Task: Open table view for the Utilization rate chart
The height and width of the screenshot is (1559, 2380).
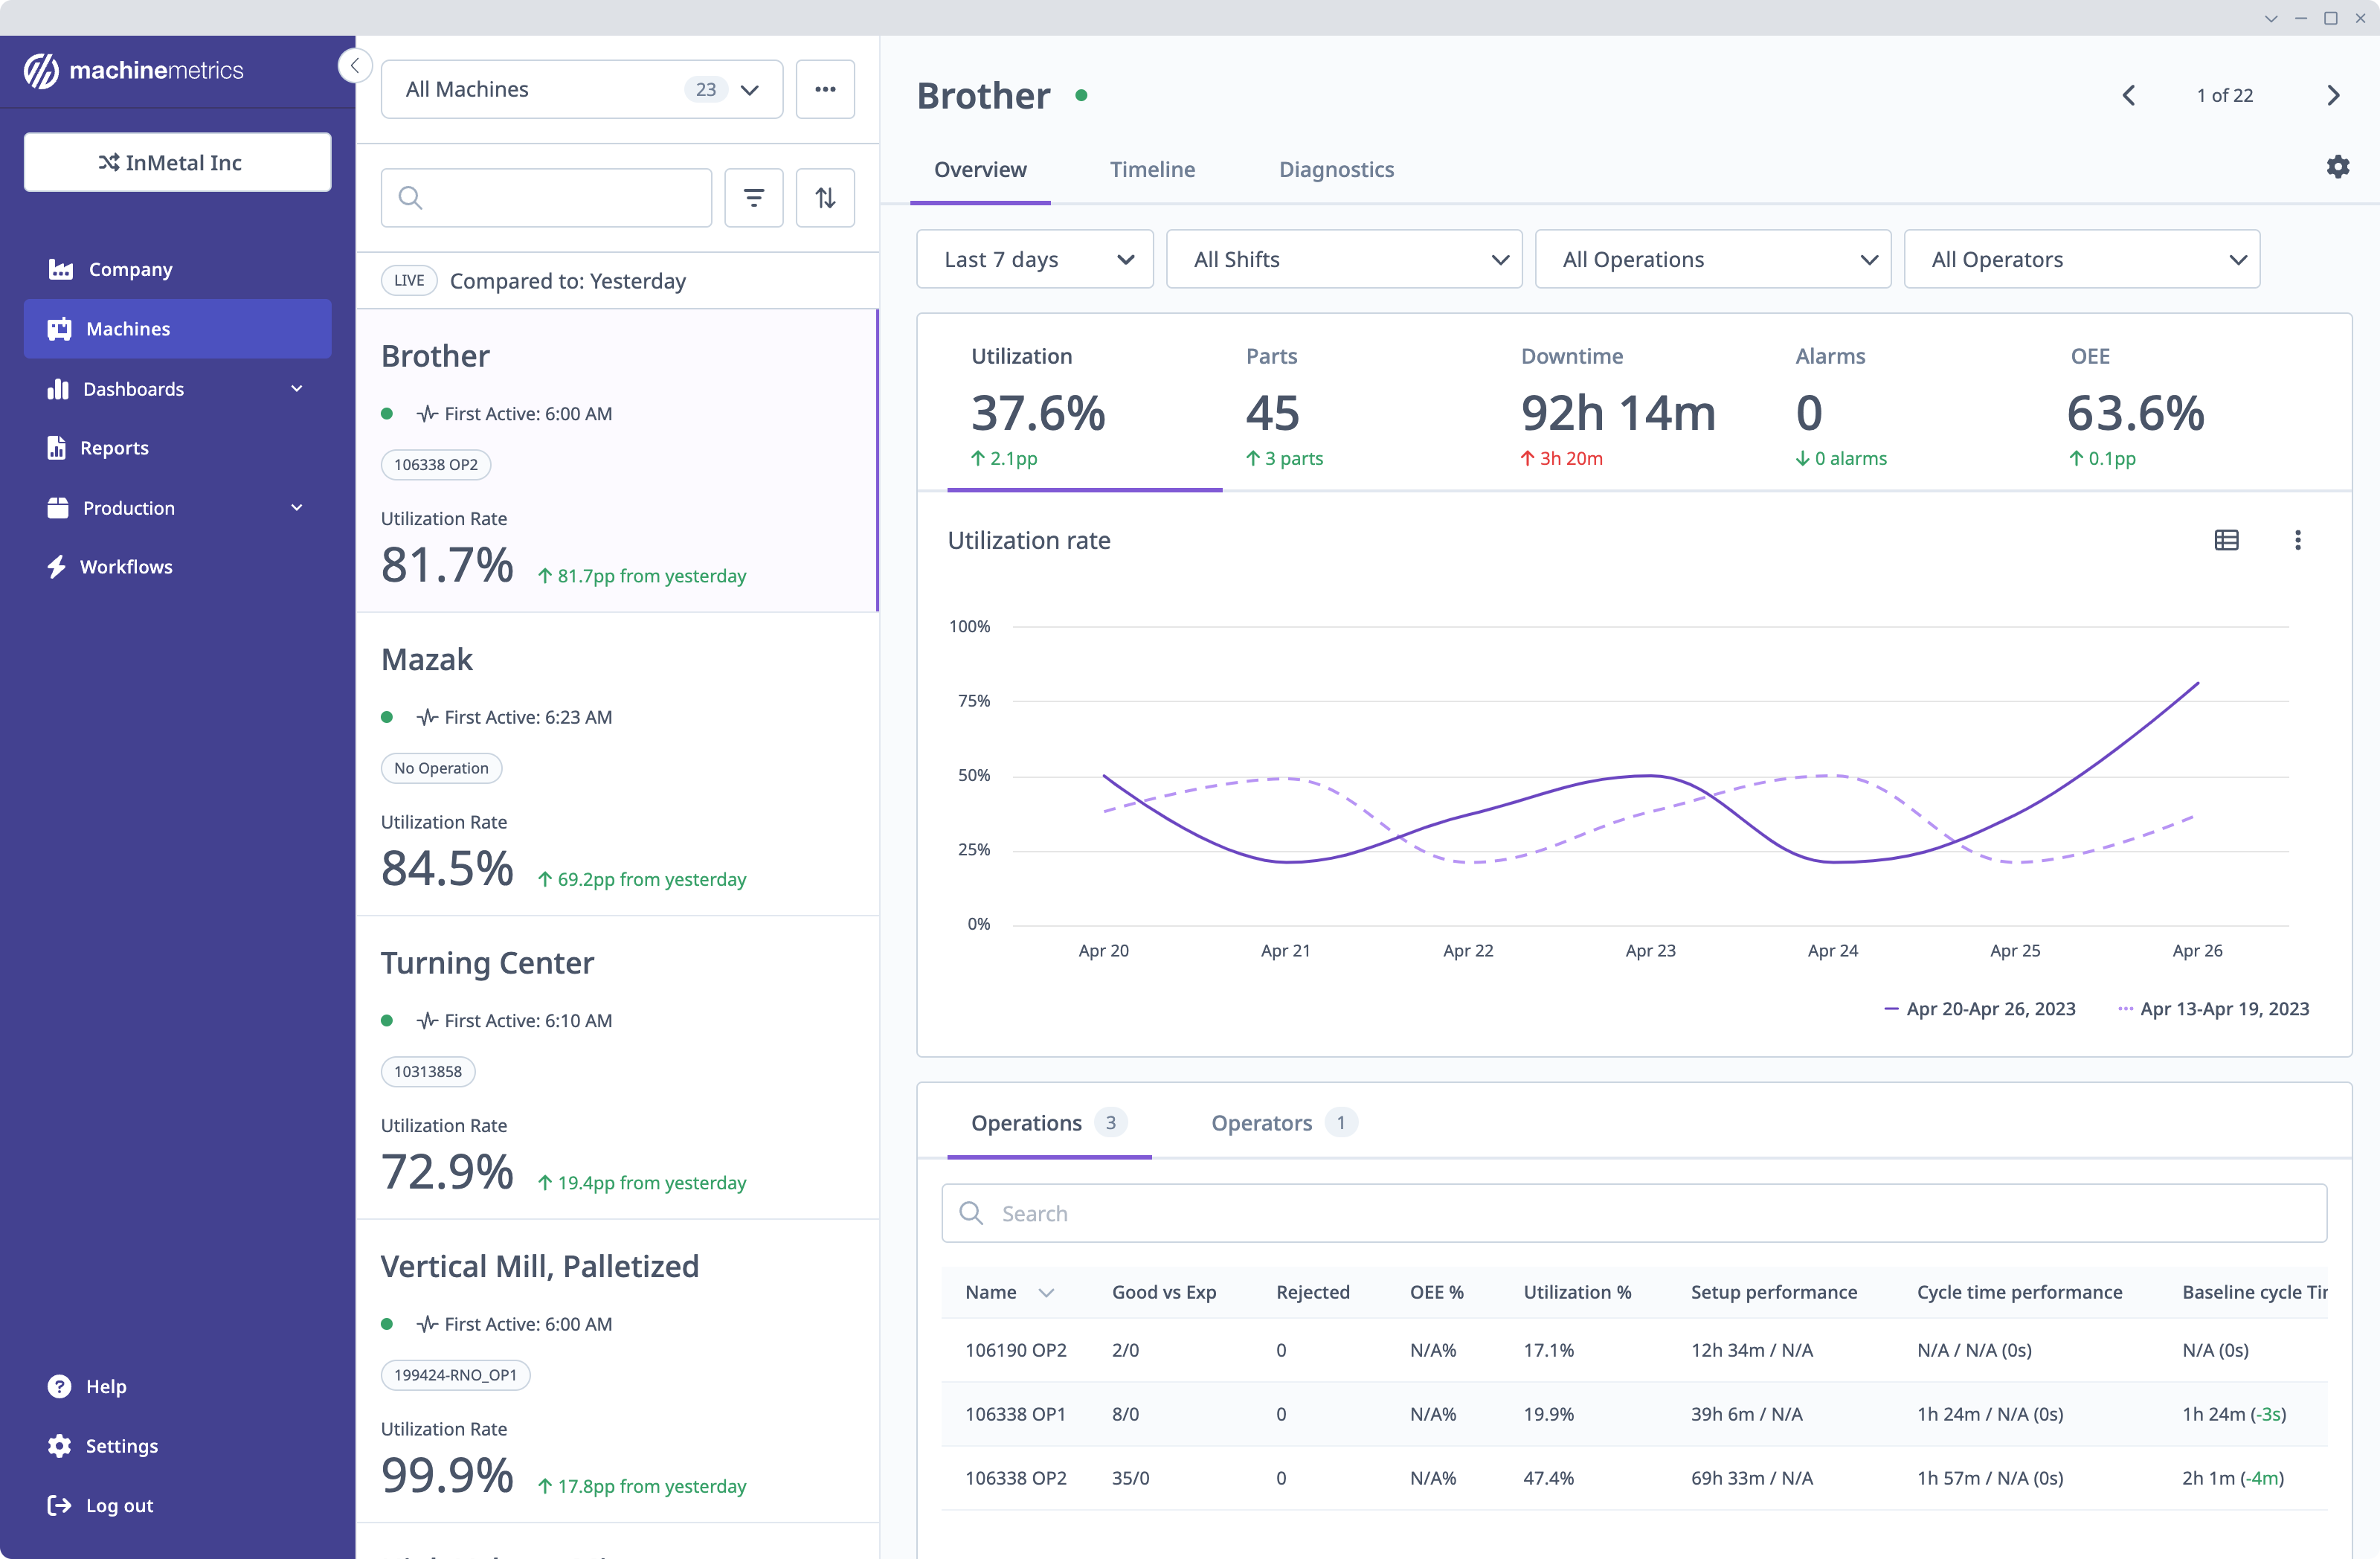Action: tap(2227, 540)
